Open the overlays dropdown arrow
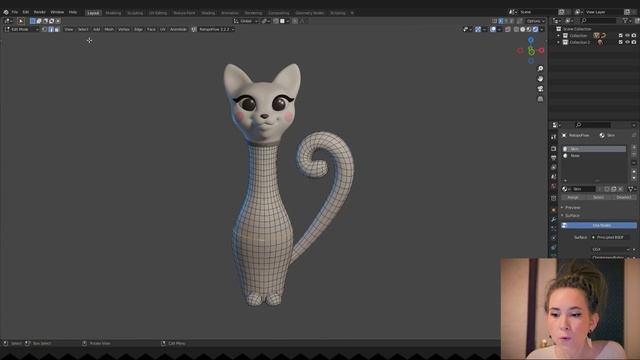Screen dimensions: 640x360 [499, 29]
